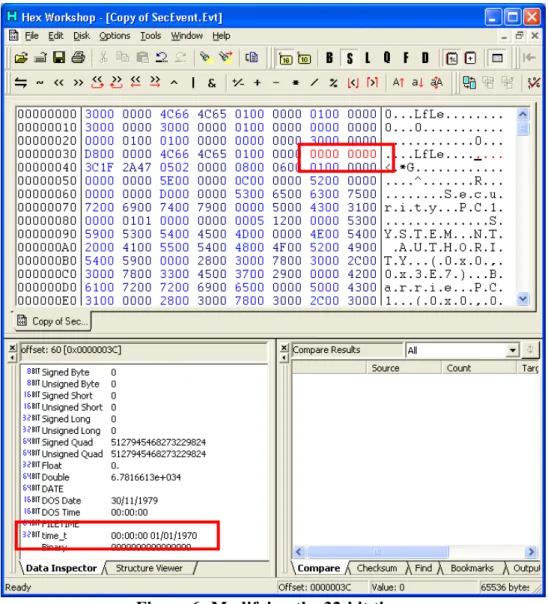Click the offset: 60 field
Screen dimensions: 548x604
(143, 350)
